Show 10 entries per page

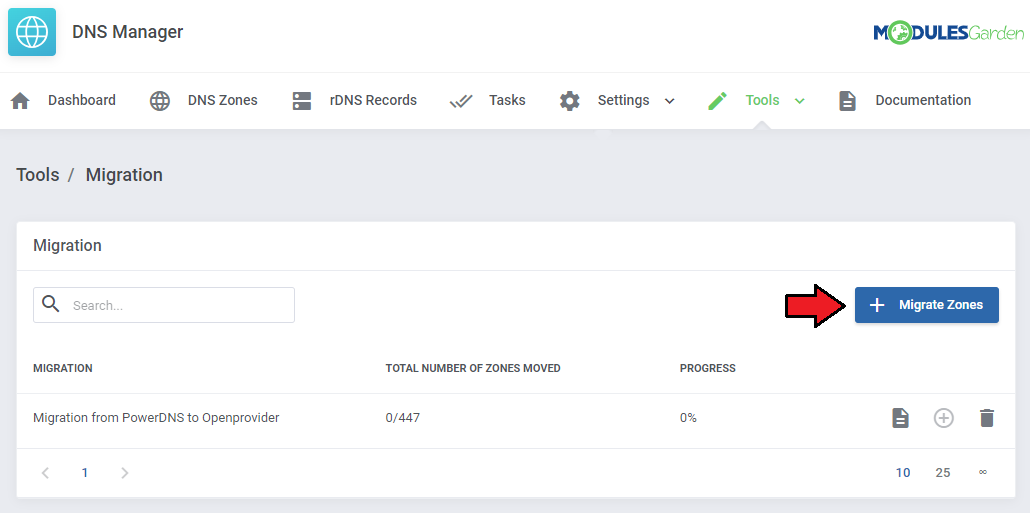[903, 473]
